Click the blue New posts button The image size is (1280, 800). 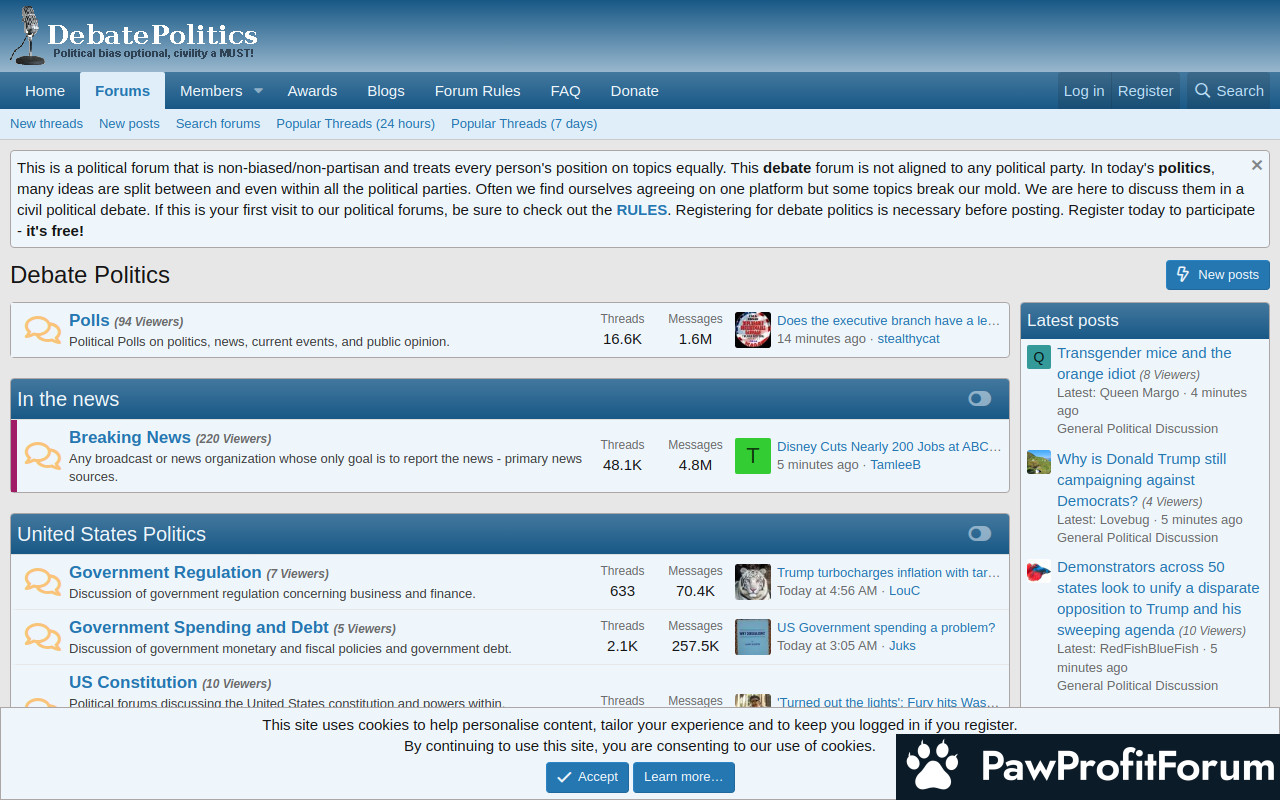tap(1218, 275)
